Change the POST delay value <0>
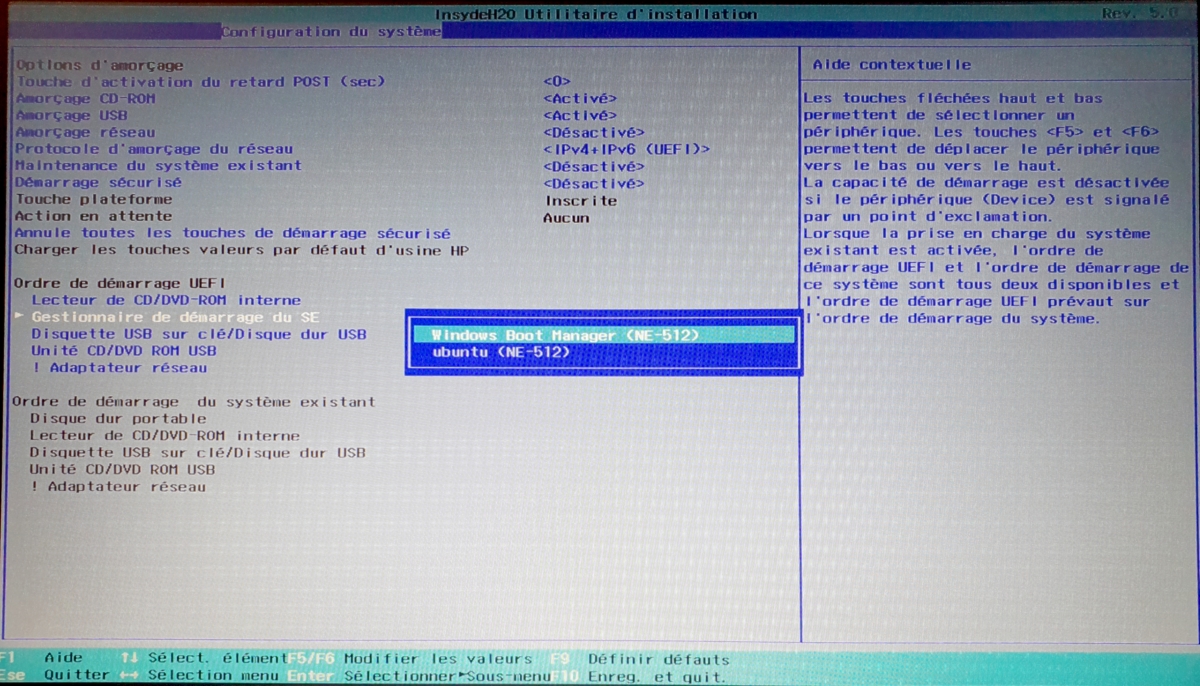This screenshot has width=1200, height=686. pyautogui.click(x=557, y=81)
